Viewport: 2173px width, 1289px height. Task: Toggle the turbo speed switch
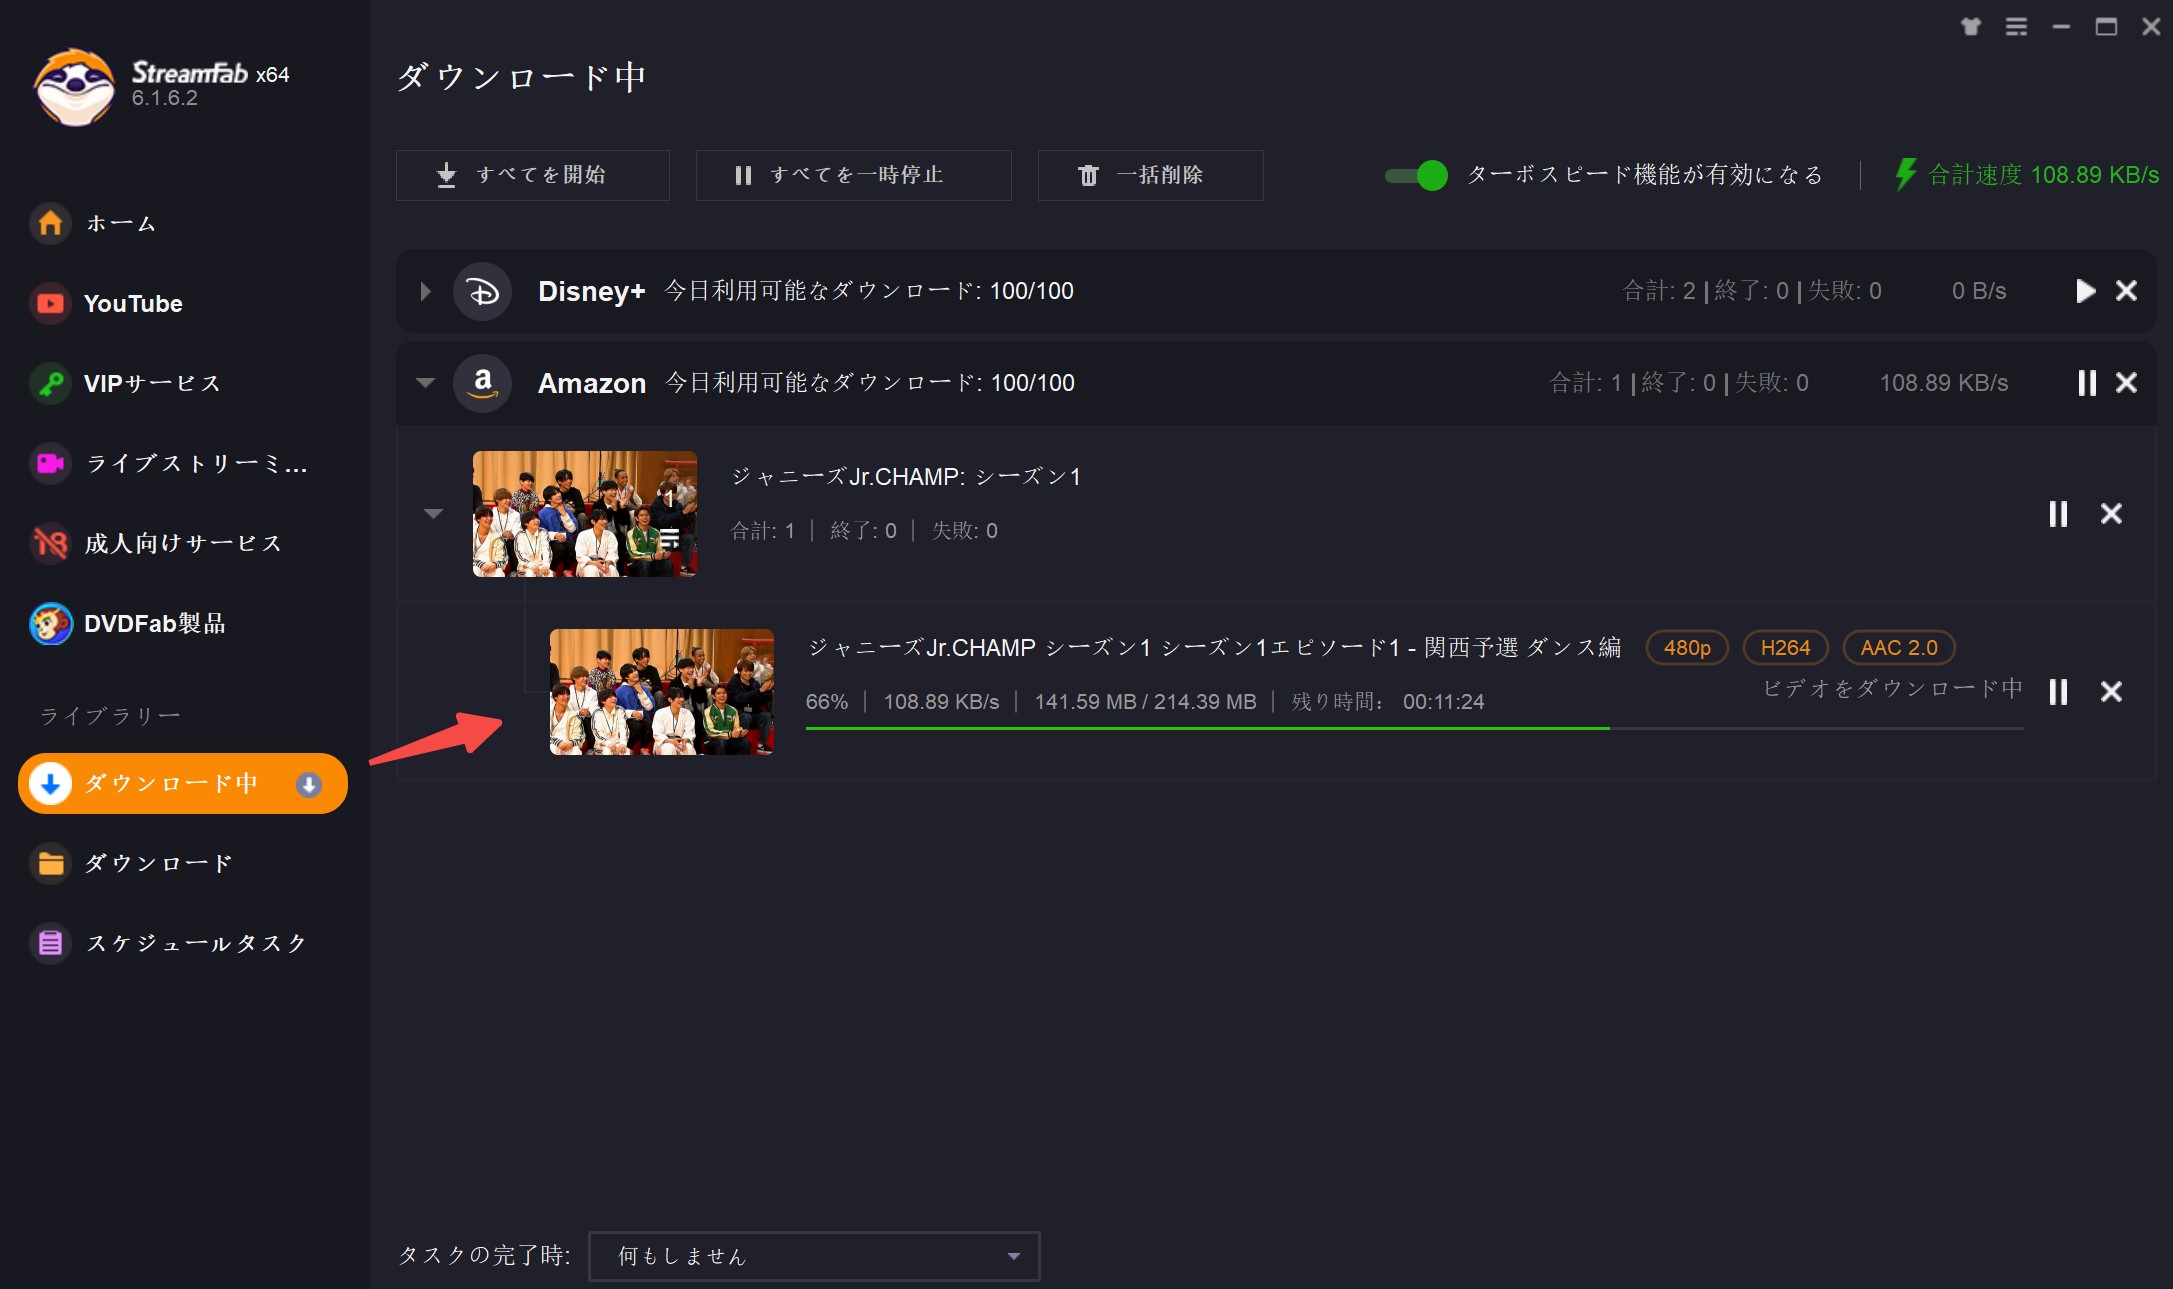pyautogui.click(x=1416, y=175)
